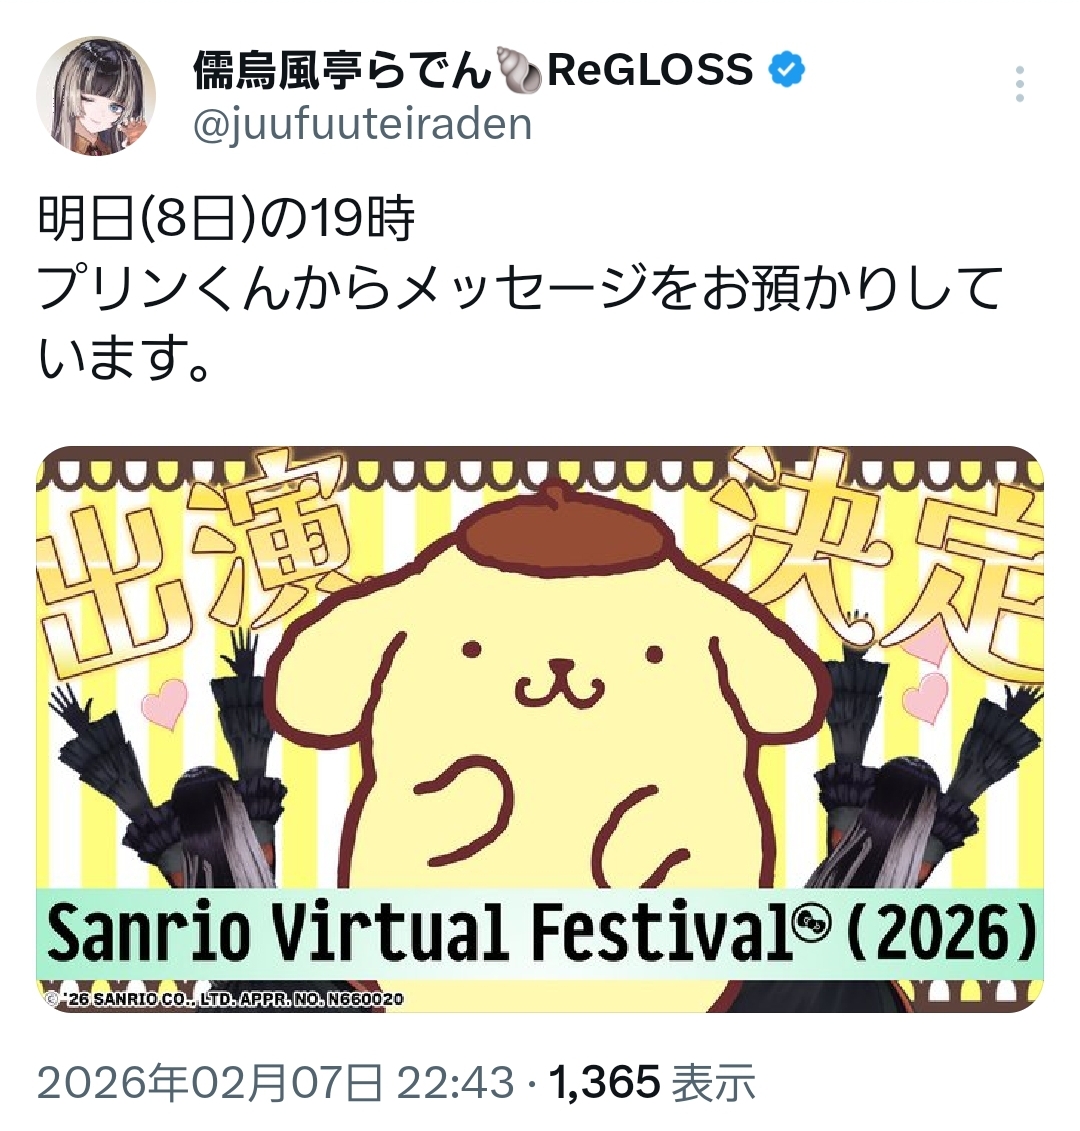Image resolution: width=1080 pixels, height=1131 pixels.
Task: Open the round profile avatar picture
Action: point(96,96)
